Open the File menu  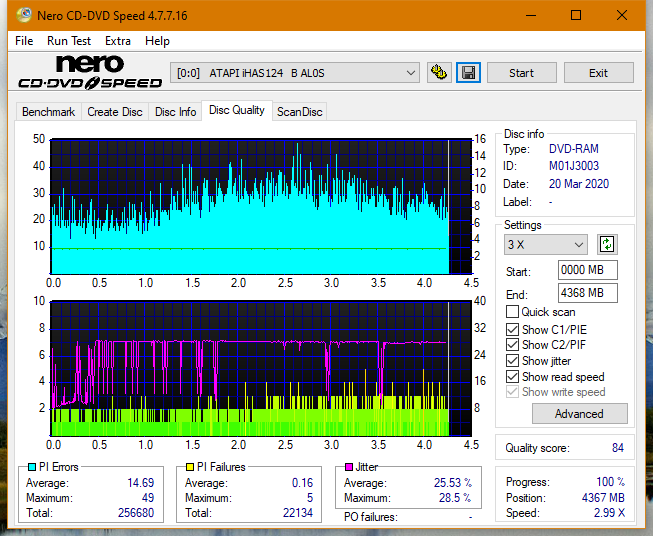[x=24, y=41]
